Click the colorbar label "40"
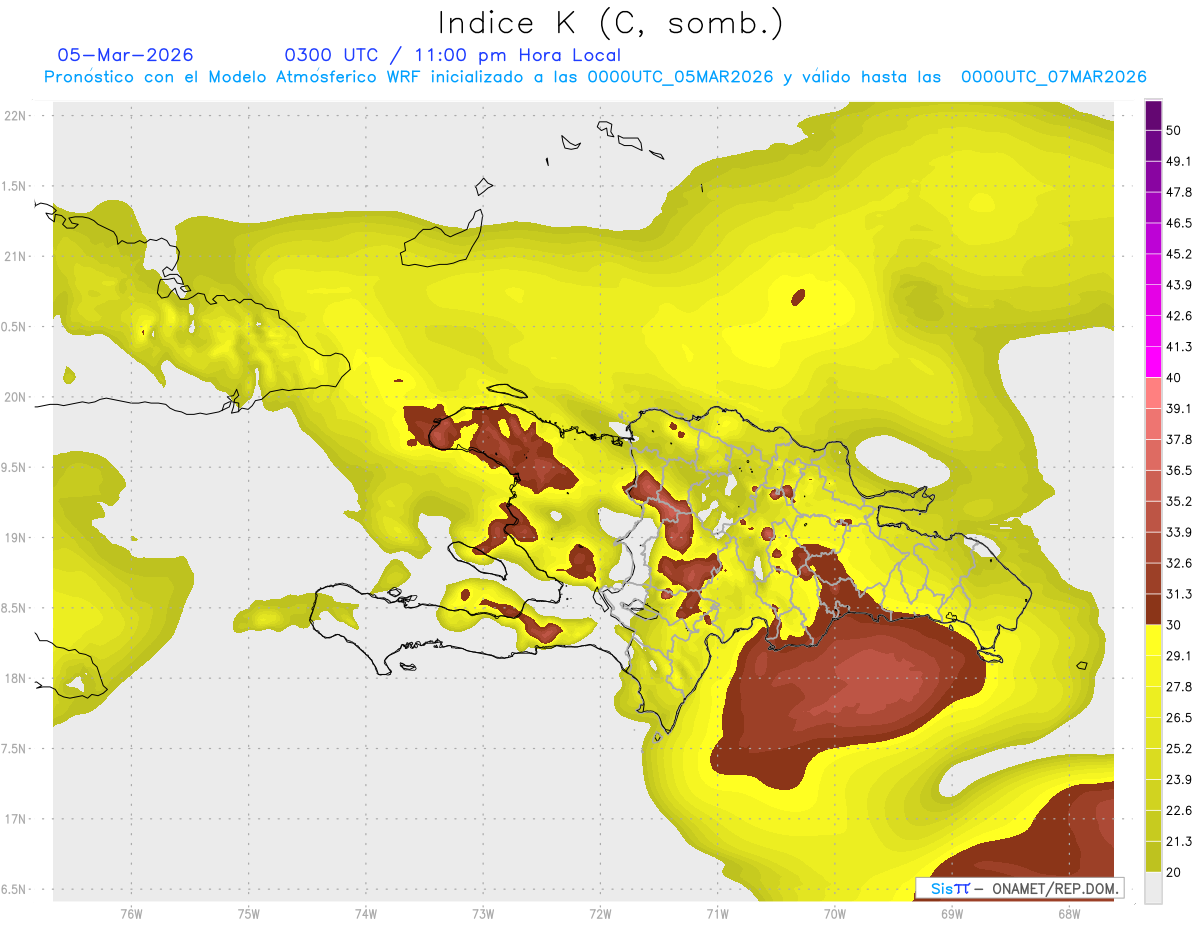Viewport: 1200px width, 927px height. tap(1174, 378)
